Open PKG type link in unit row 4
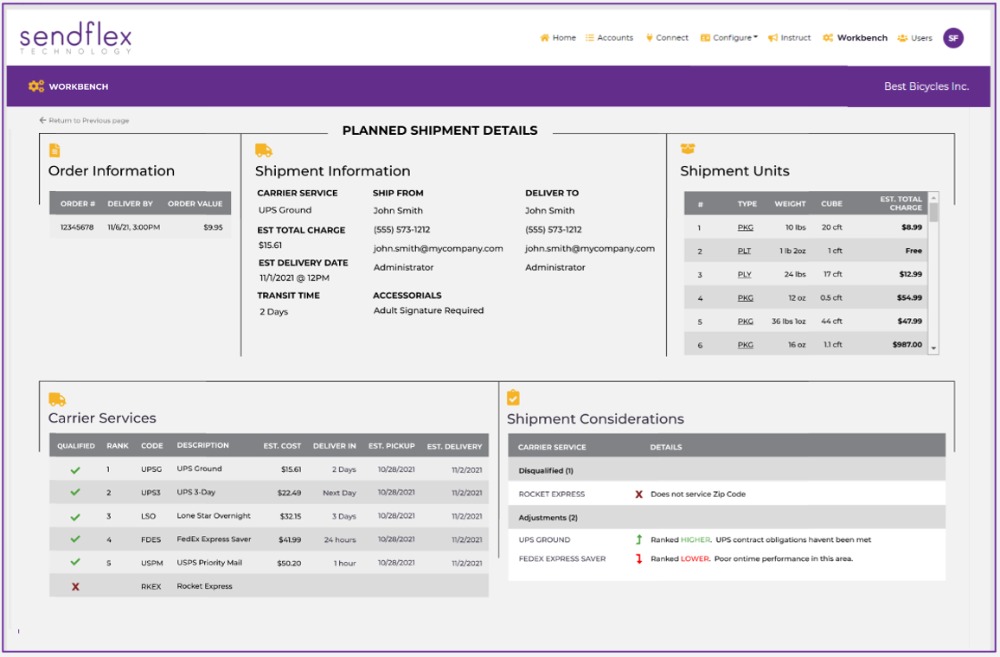The height and width of the screenshot is (657, 1000). pyautogui.click(x=745, y=298)
